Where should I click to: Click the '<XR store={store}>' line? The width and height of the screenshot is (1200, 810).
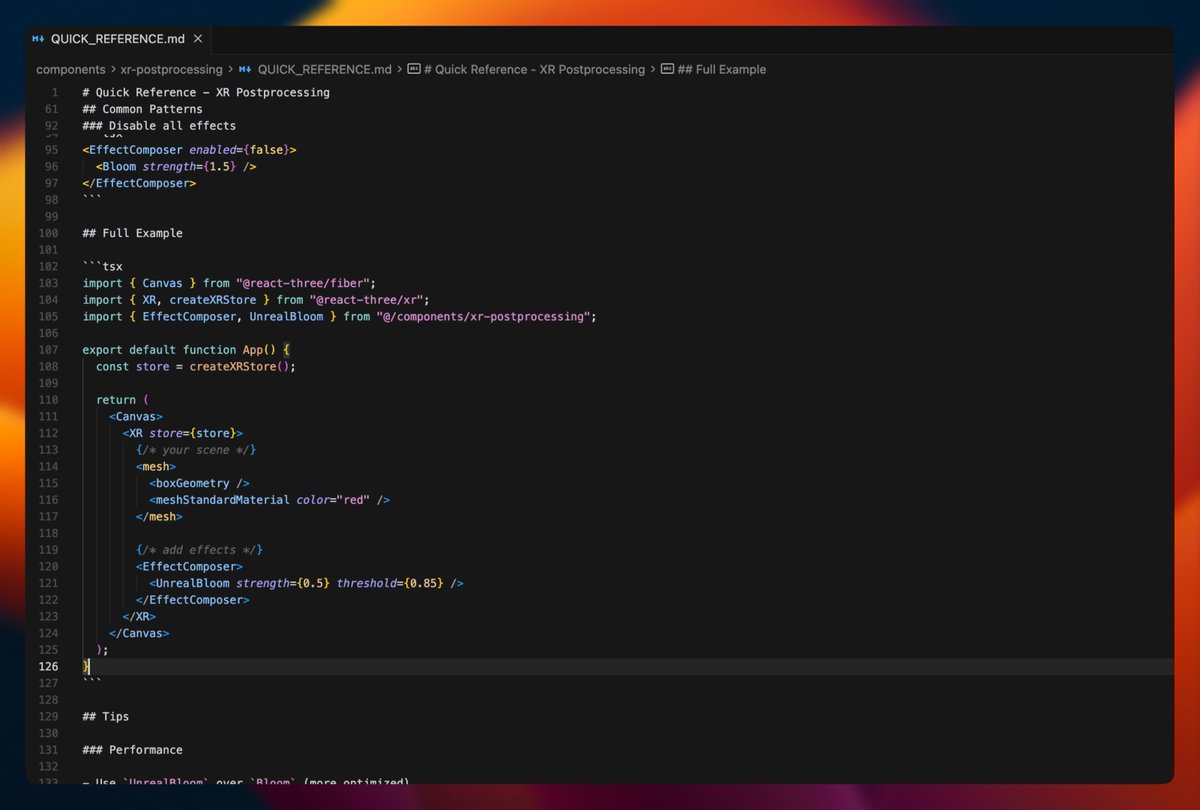click(183, 433)
